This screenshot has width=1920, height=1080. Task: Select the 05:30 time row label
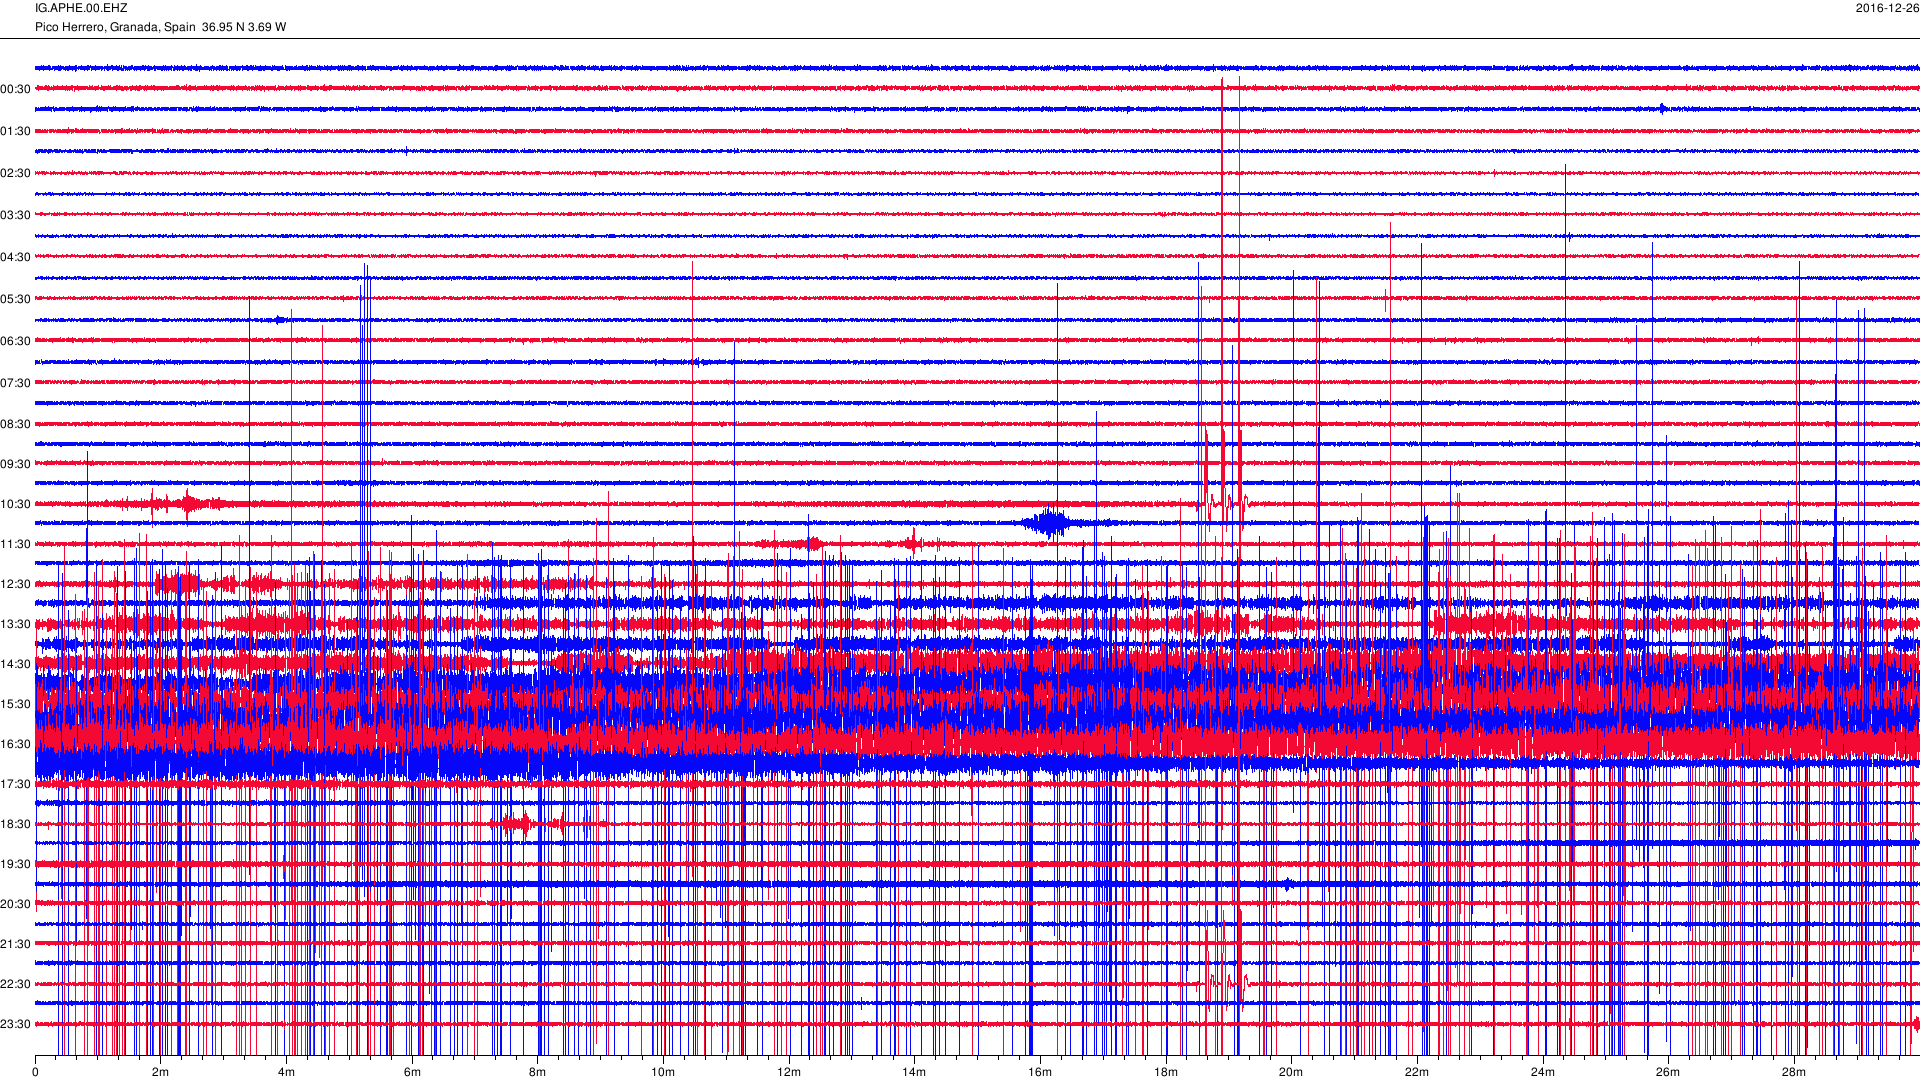tap(16, 299)
